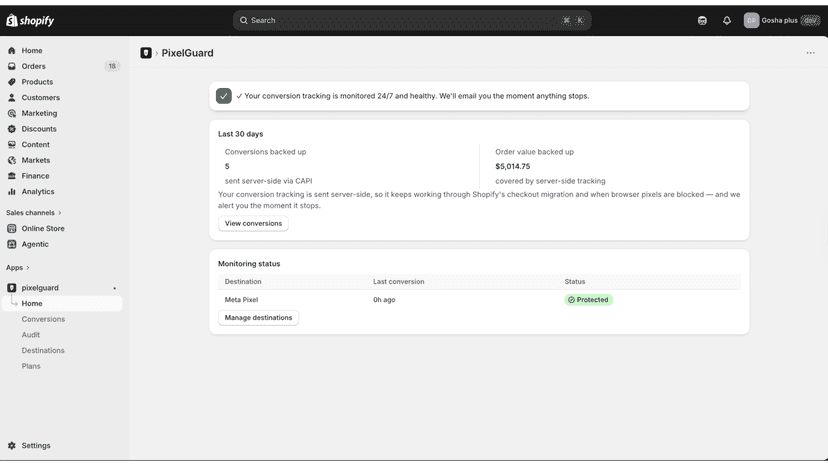
Task: Click the Customers person icon
Action: [x=12, y=98]
